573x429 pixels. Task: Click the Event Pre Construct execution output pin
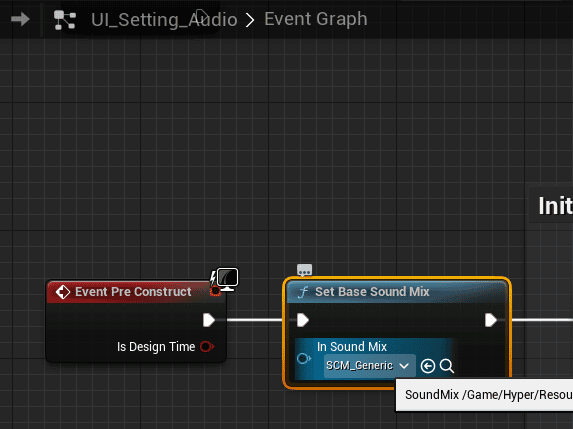click(209, 320)
